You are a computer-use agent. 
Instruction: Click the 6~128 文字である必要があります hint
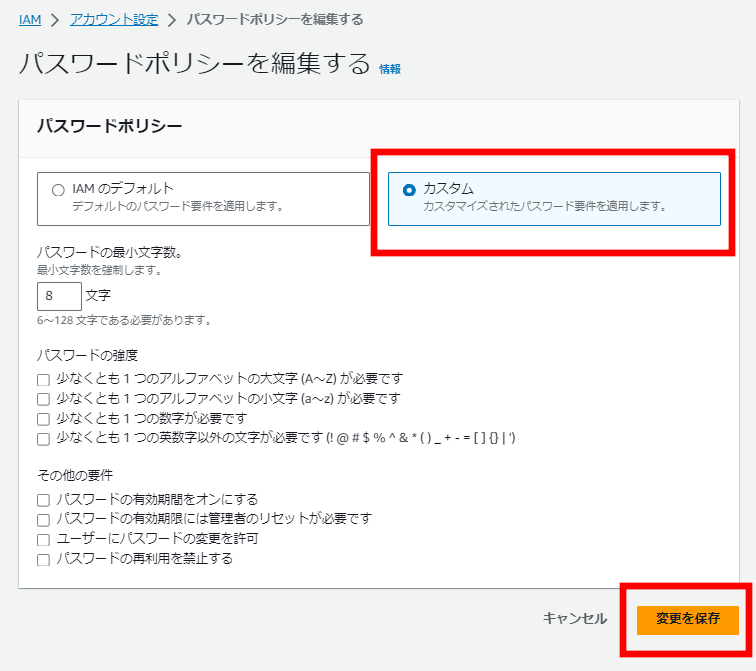tap(124, 320)
